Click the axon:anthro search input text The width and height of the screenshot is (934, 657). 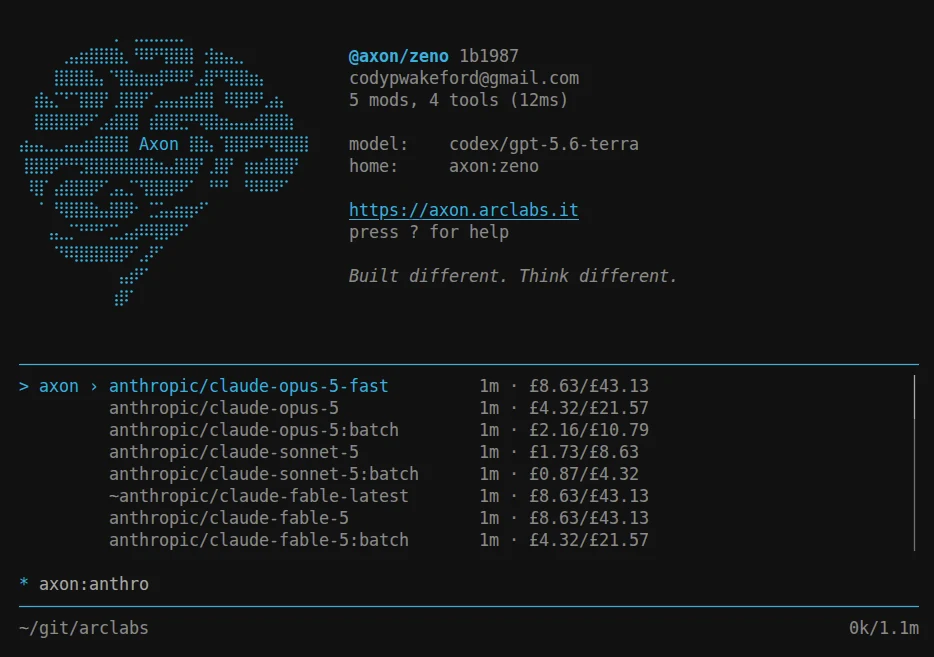click(x=94, y=584)
